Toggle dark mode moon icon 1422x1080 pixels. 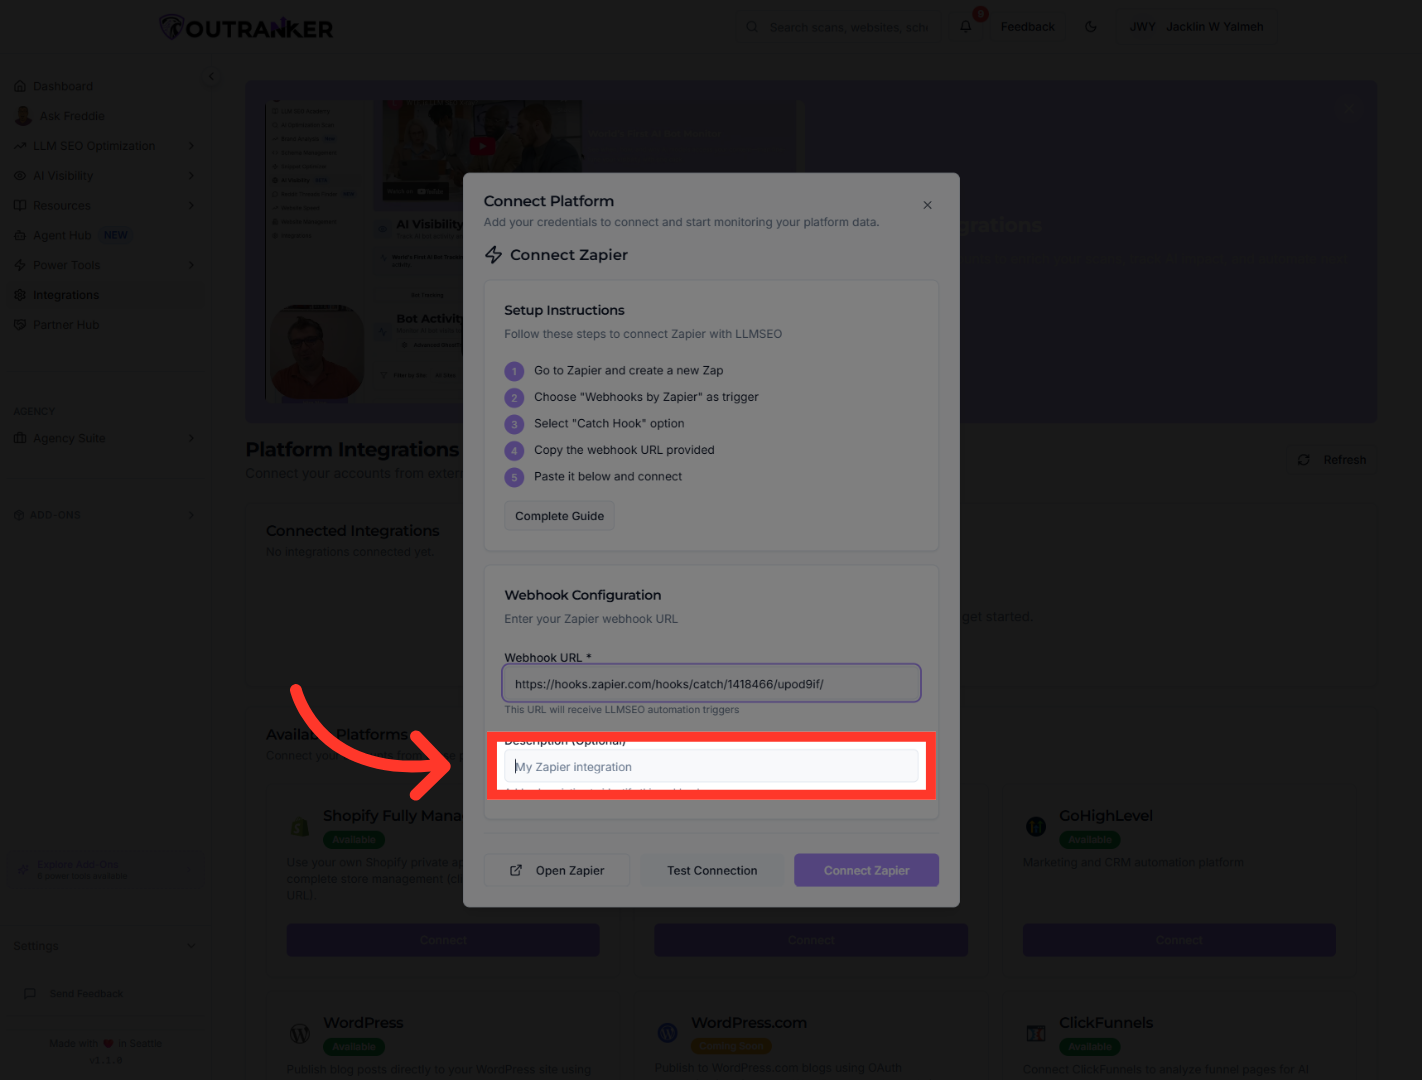(1091, 27)
